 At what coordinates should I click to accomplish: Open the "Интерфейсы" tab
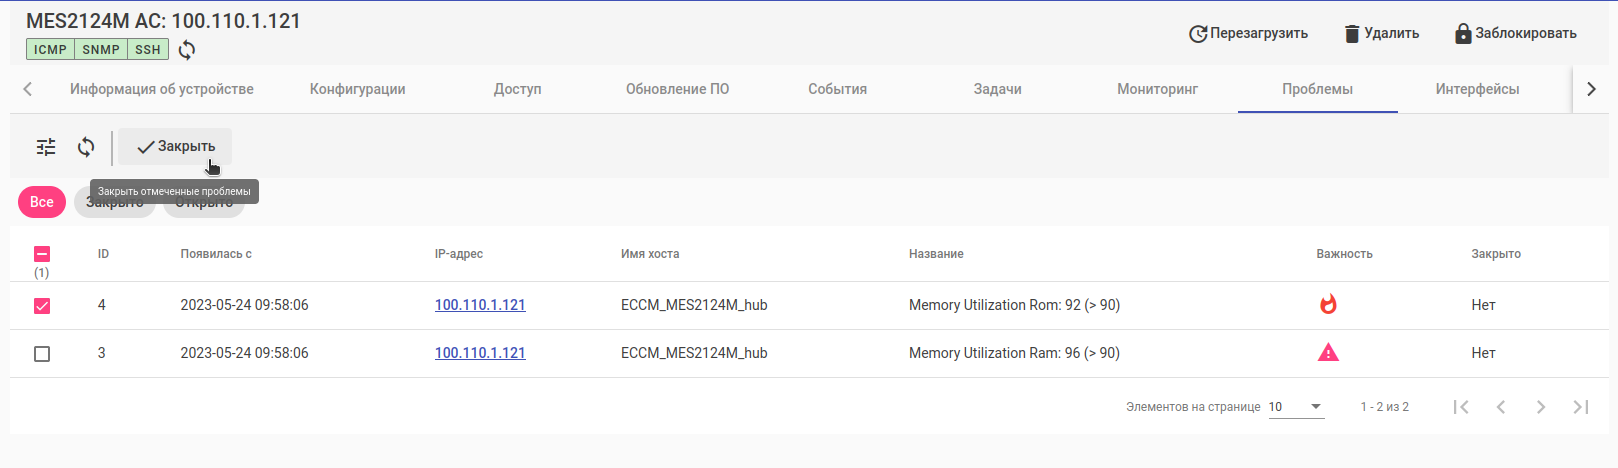(1477, 89)
